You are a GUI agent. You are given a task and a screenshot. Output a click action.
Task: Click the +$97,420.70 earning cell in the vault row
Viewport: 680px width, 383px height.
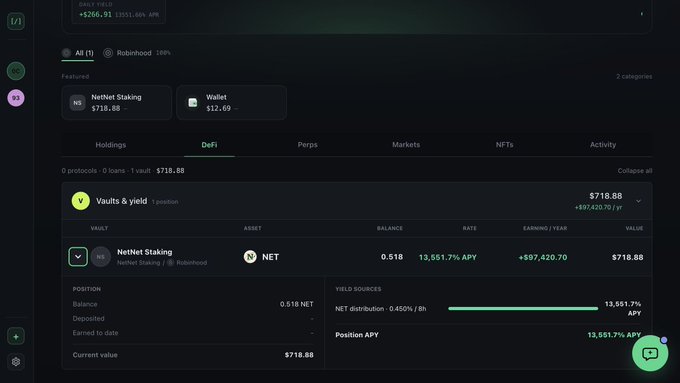point(543,257)
